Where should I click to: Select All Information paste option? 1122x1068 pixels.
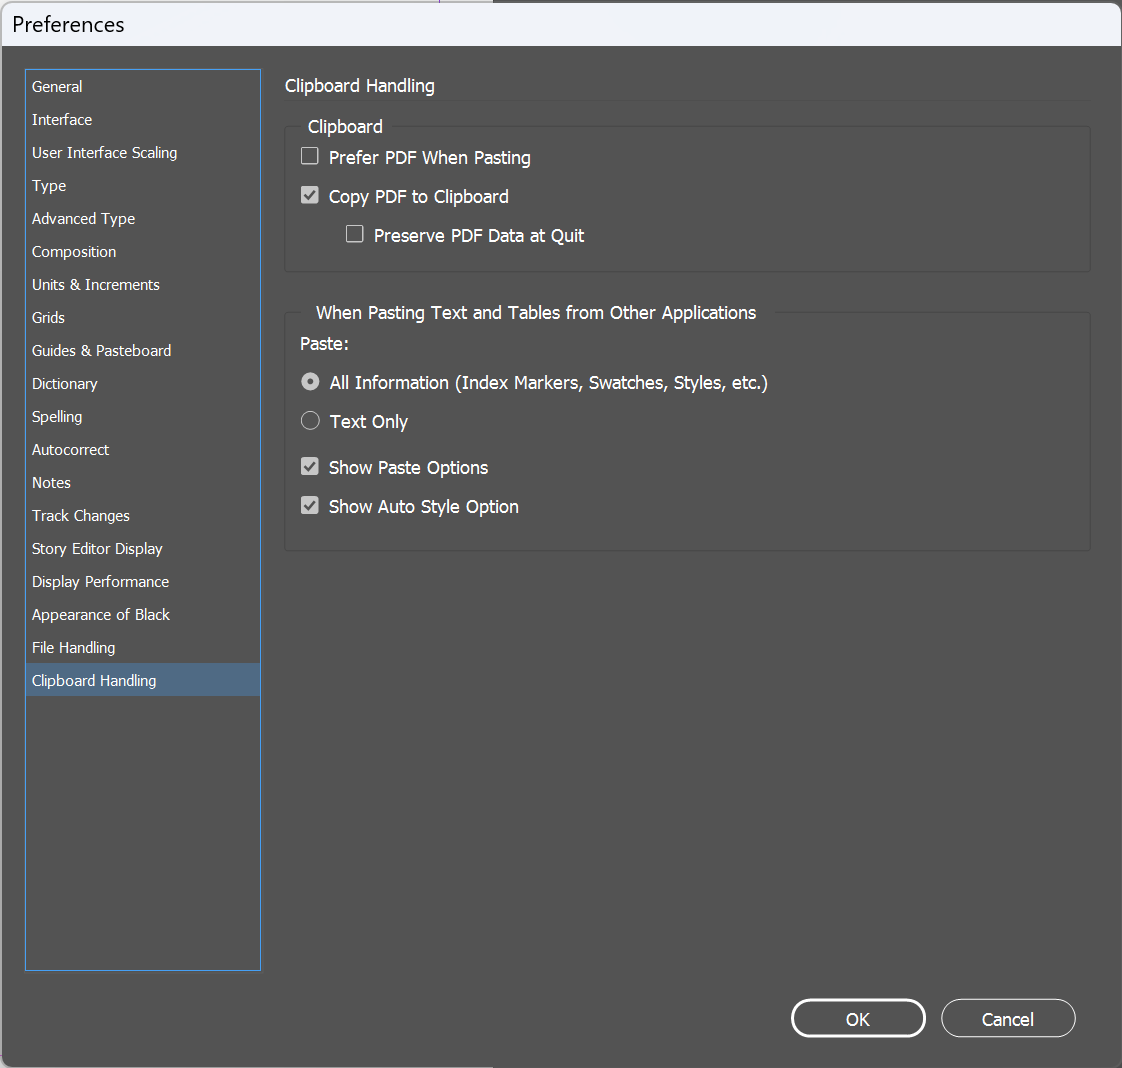[x=310, y=381]
